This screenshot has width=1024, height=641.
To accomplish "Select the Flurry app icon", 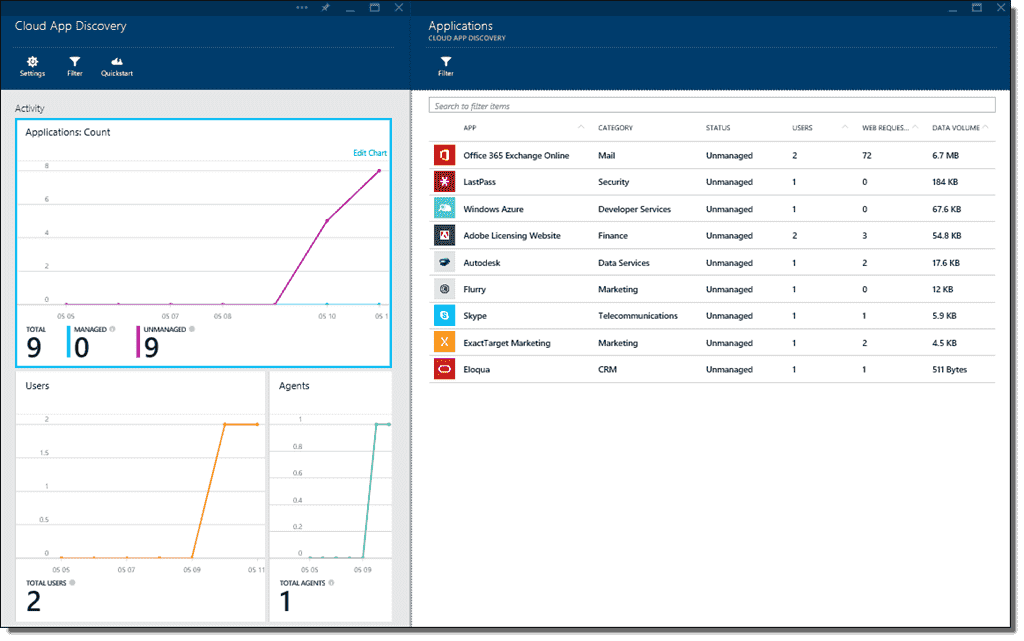I will (444, 288).
